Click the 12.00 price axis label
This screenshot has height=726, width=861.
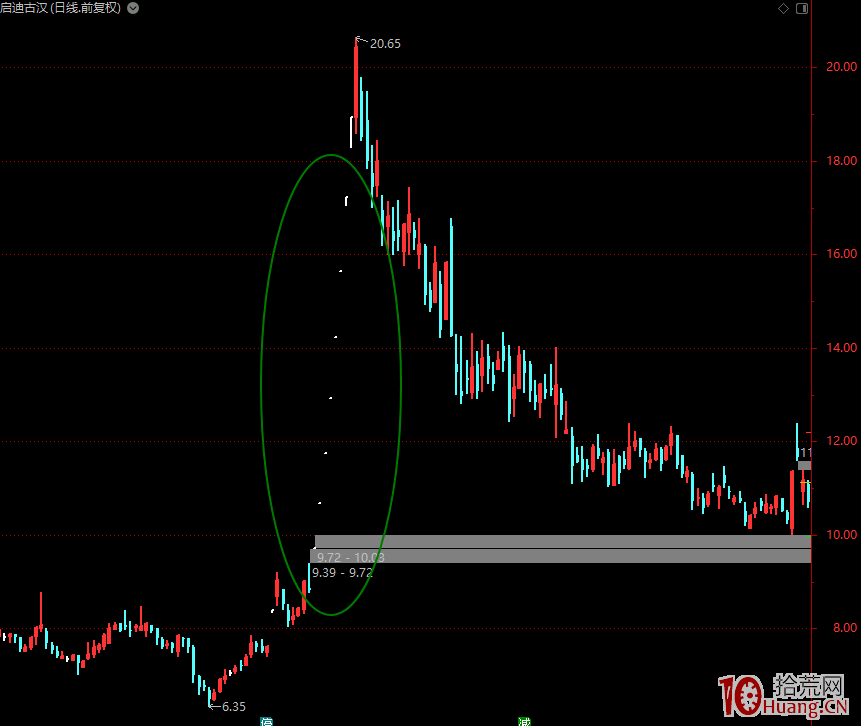pyautogui.click(x=841, y=441)
